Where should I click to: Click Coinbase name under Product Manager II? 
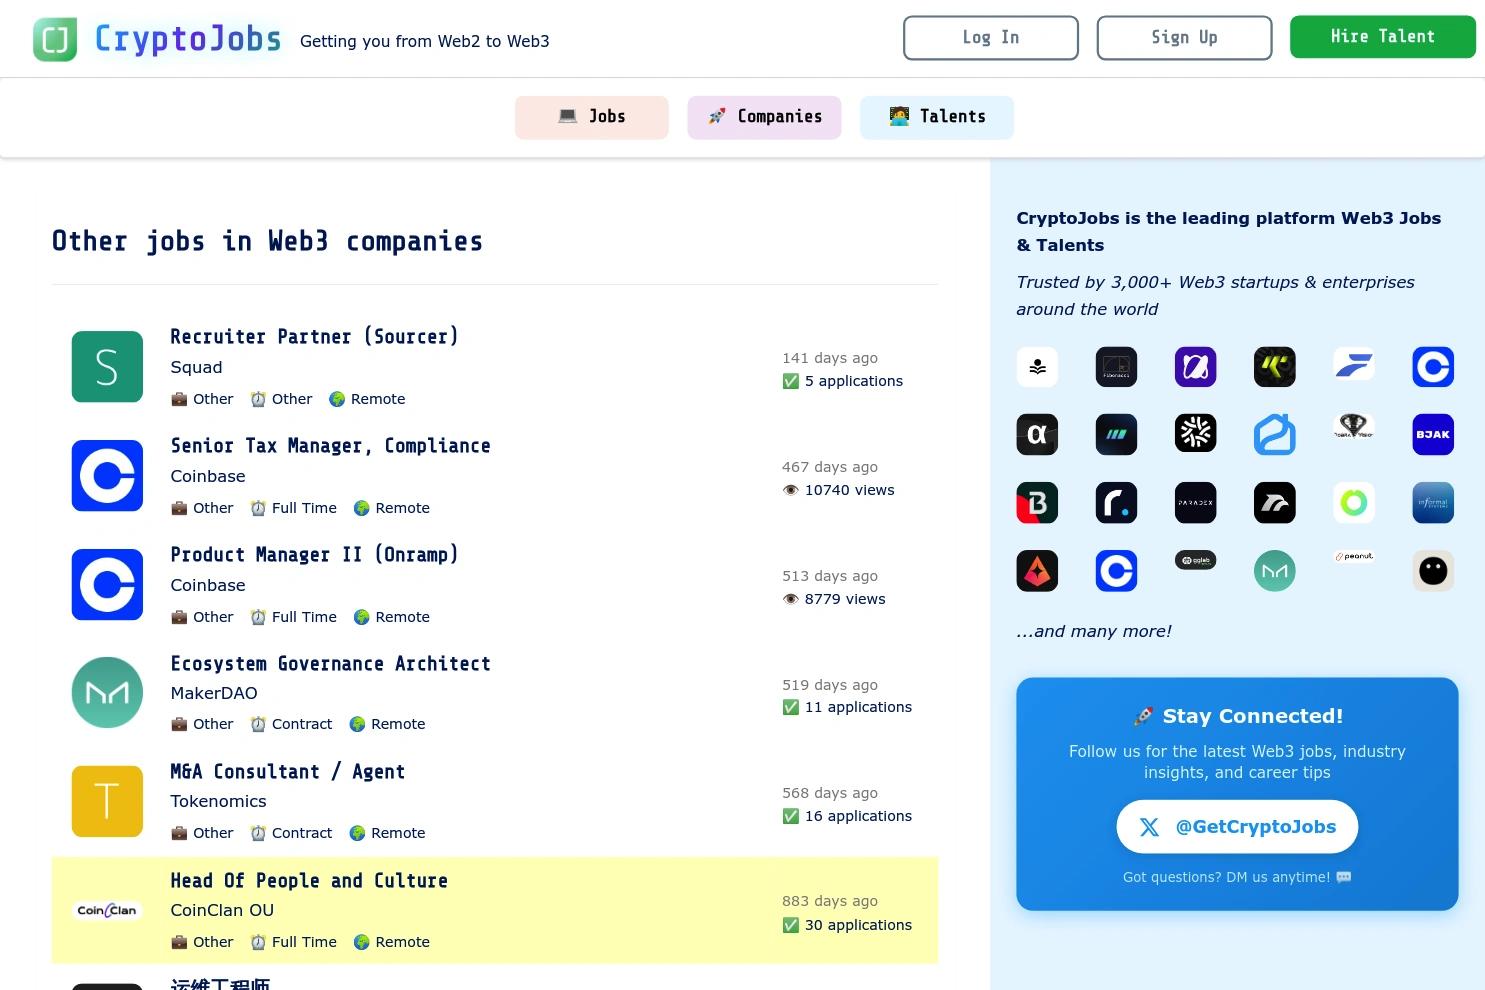pyautogui.click(x=208, y=585)
